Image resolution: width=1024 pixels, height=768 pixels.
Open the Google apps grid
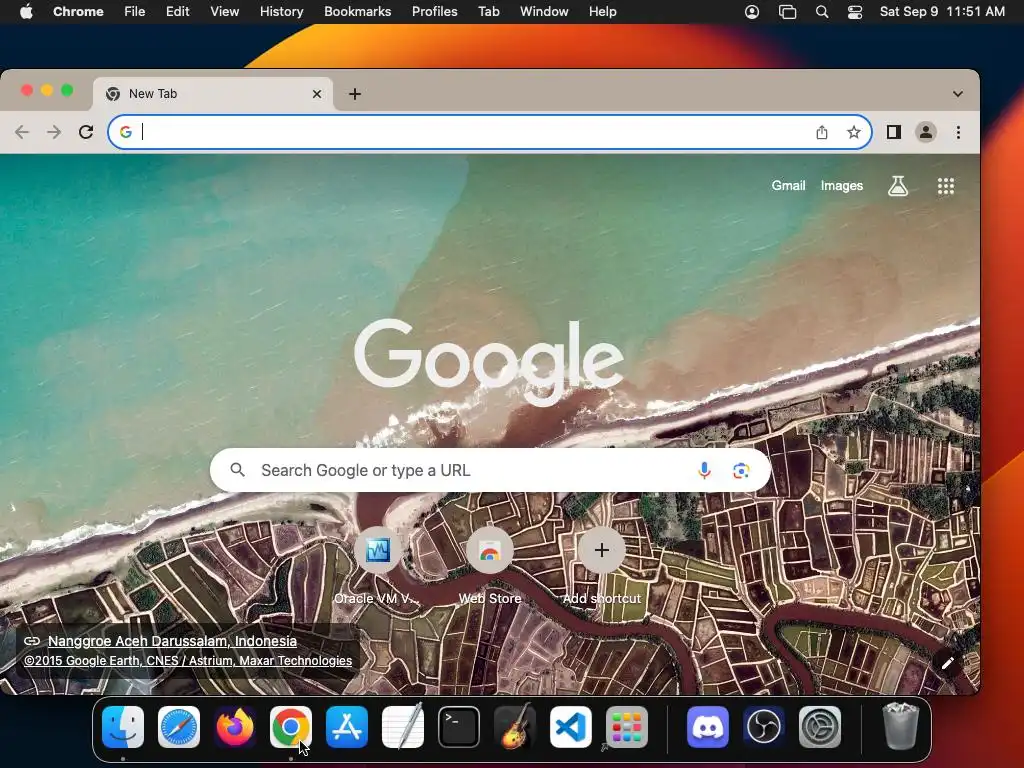click(x=946, y=186)
